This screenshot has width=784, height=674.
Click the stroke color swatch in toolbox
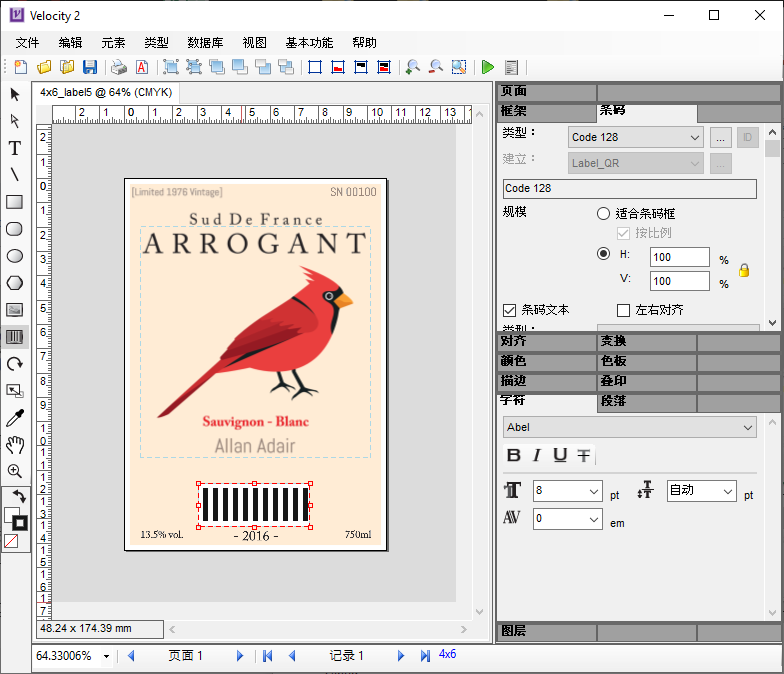pyautogui.click(x=19, y=523)
